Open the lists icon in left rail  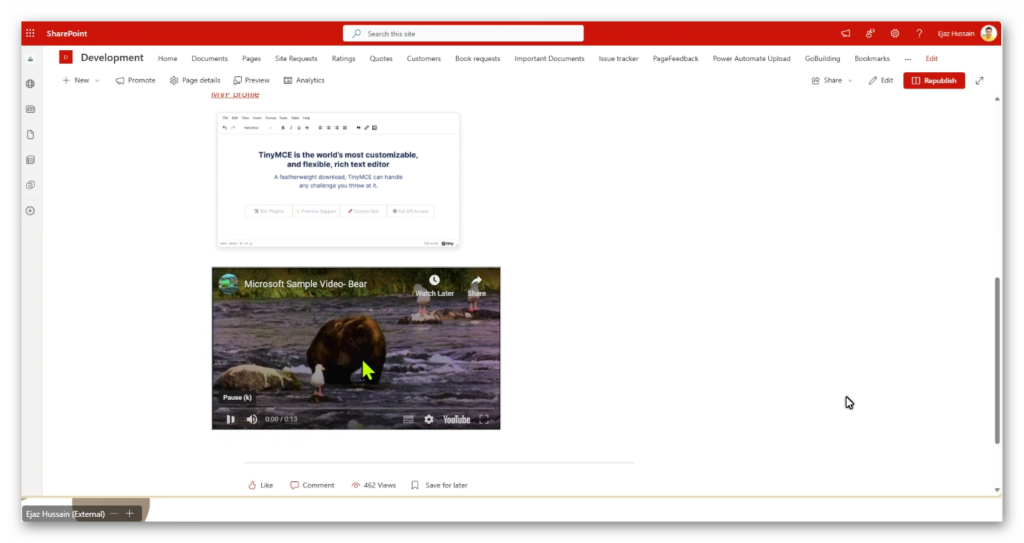30,160
